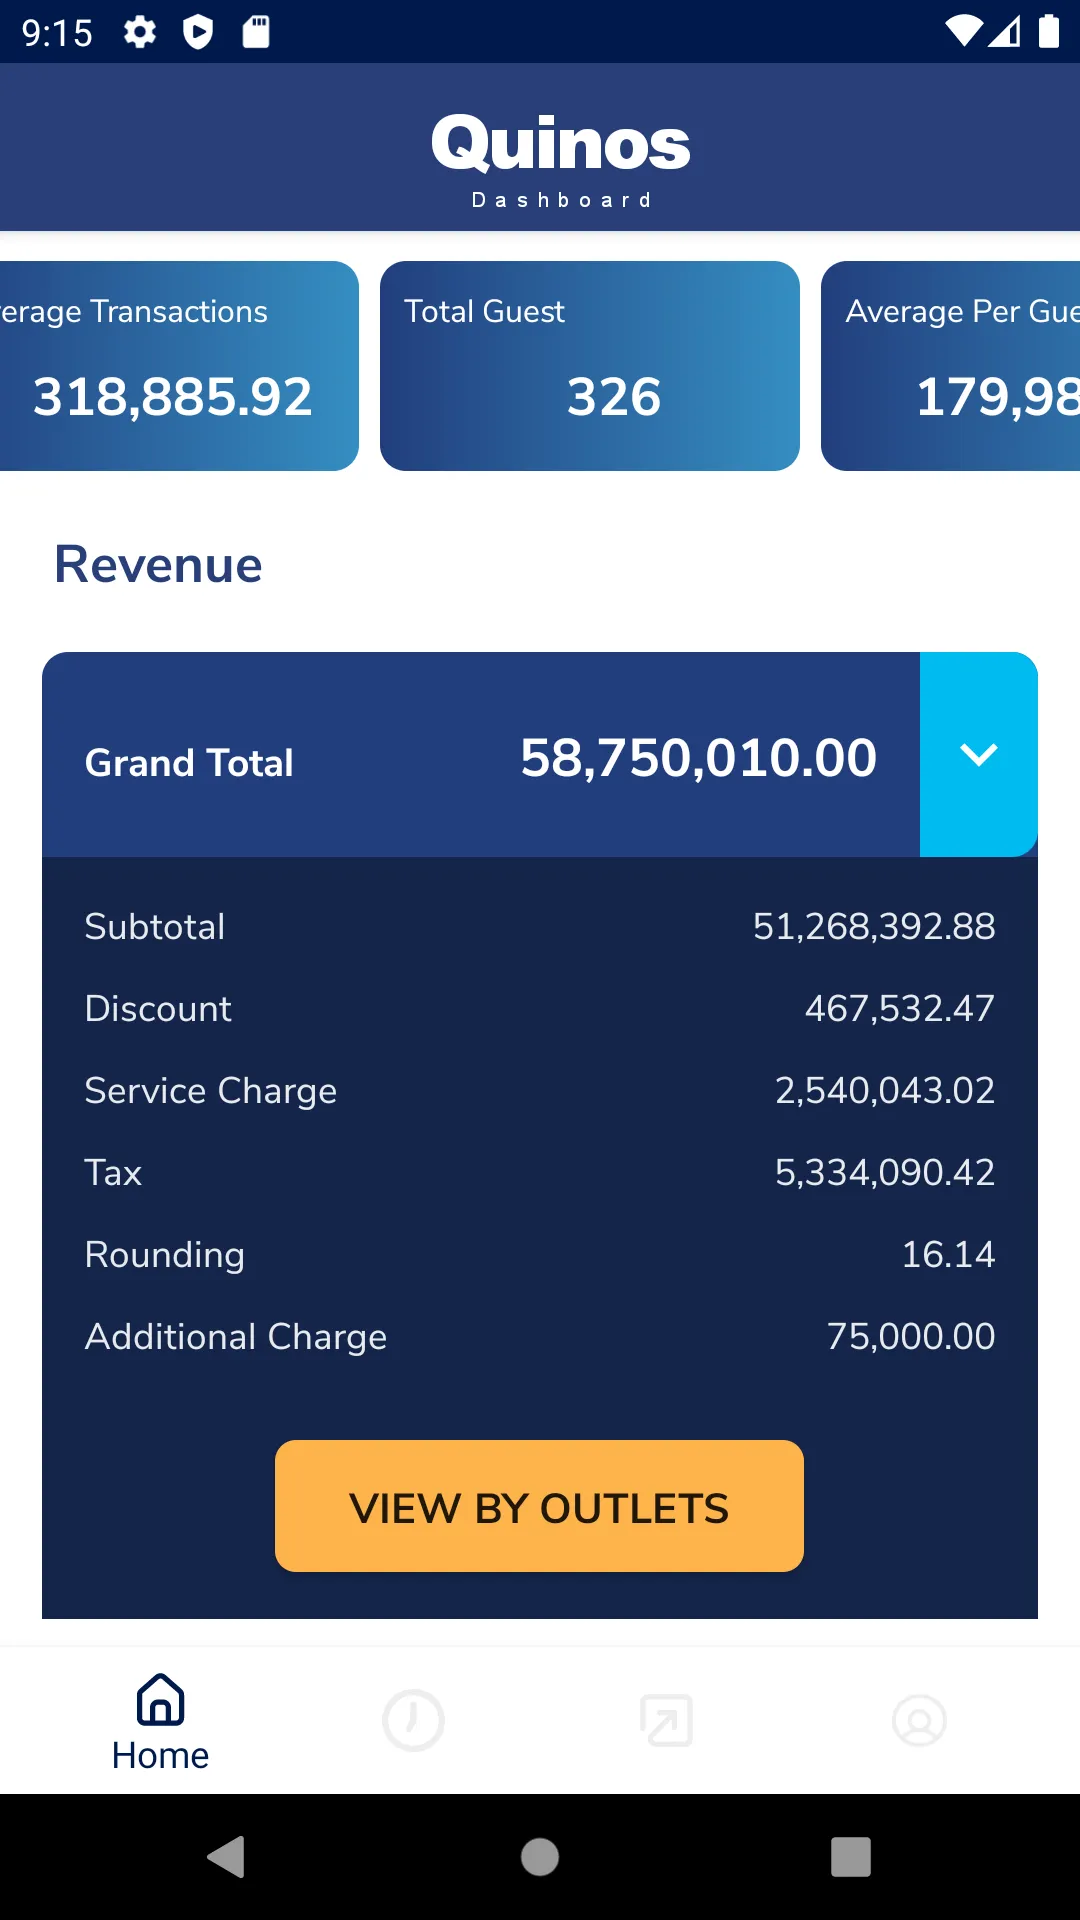1080x1920 pixels.
Task: Select the Average Transactions card
Action: (x=179, y=366)
